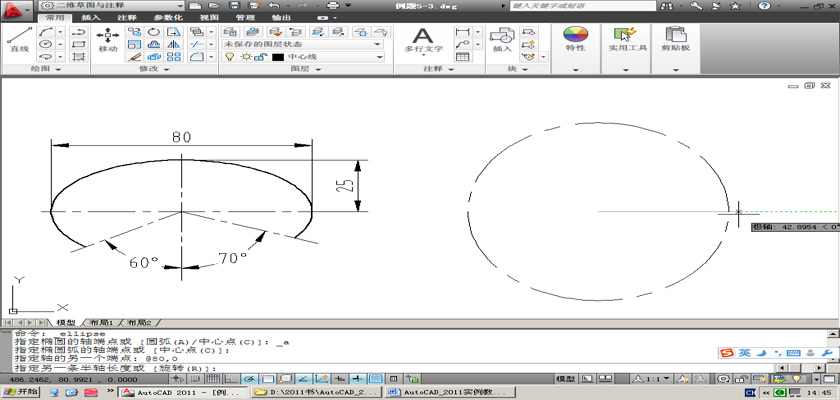Click the Save icon in quick access toolbar
The width and height of the screenshot is (840, 400).
[234, 5]
